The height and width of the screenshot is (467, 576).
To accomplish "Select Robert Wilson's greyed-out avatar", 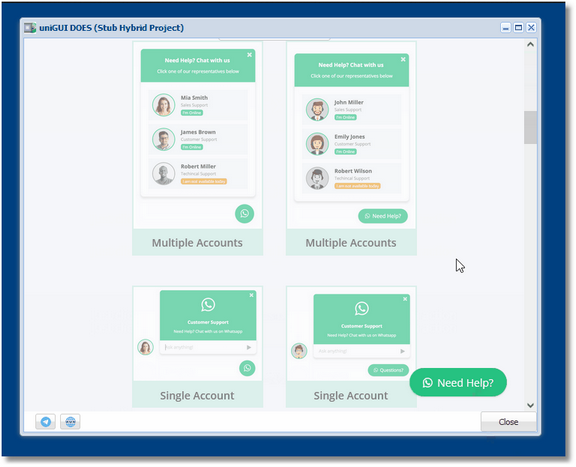I will (317, 178).
